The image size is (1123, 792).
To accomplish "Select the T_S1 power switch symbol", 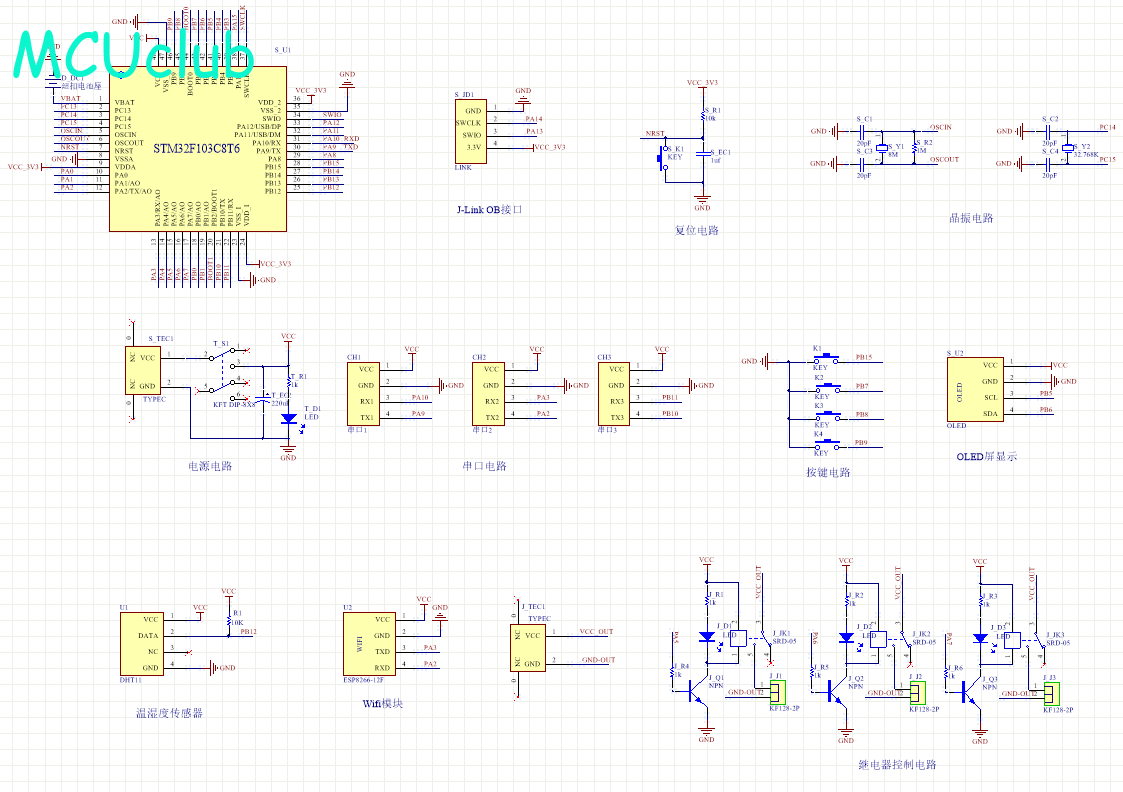I will (x=223, y=373).
